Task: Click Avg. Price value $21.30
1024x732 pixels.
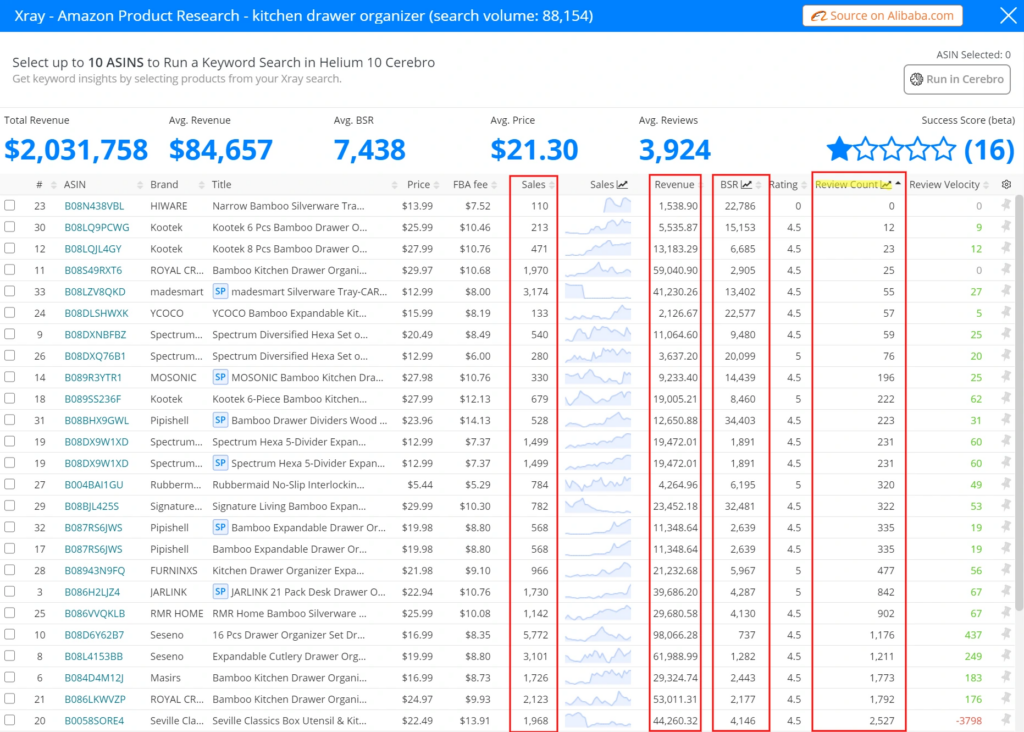Action: (x=534, y=150)
